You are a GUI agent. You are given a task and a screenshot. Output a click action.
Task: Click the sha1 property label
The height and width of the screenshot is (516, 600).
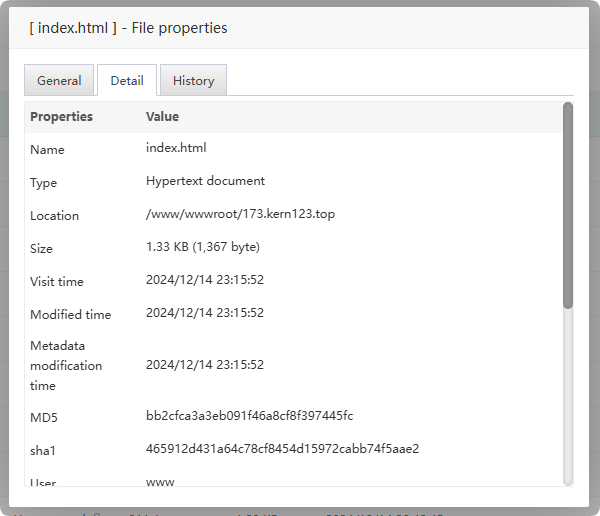pos(43,450)
